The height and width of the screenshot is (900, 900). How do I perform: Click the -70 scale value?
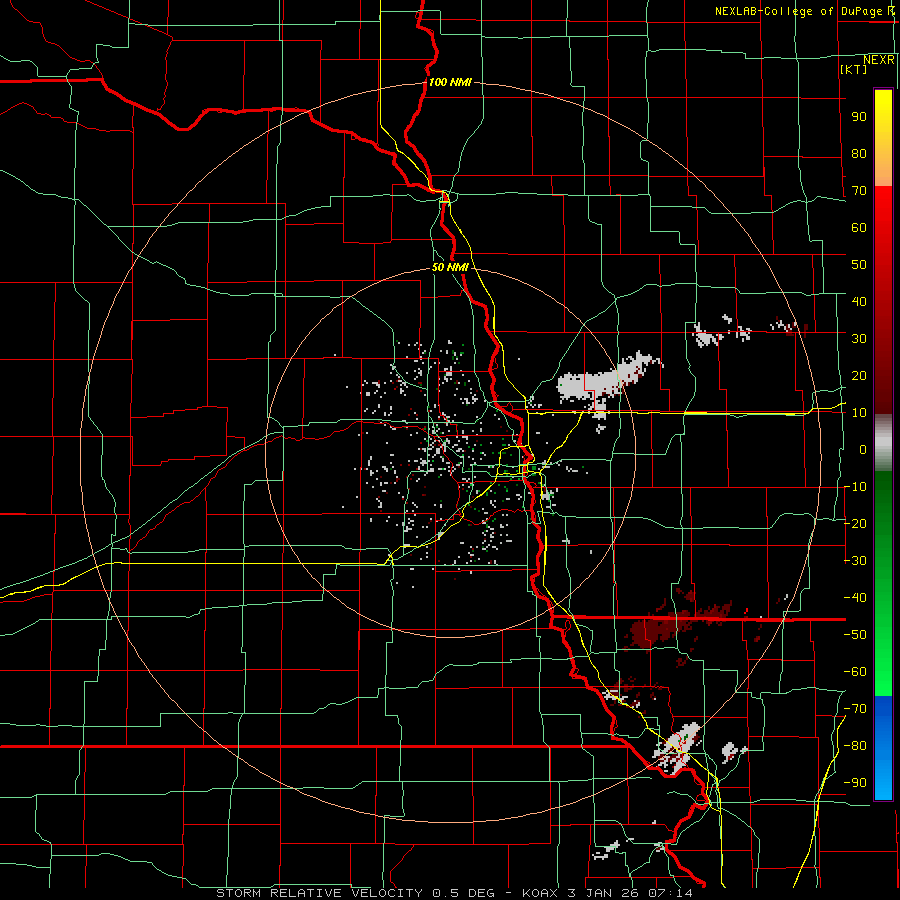(x=856, y=709)
